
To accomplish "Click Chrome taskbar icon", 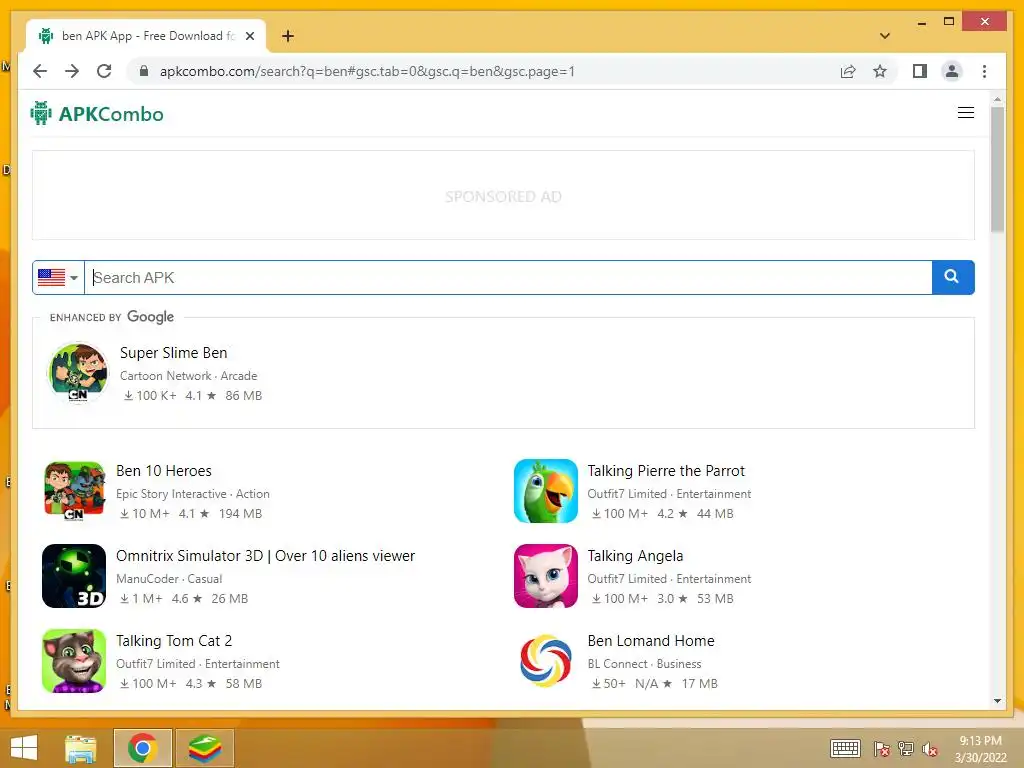I will (x=142, y=748).
